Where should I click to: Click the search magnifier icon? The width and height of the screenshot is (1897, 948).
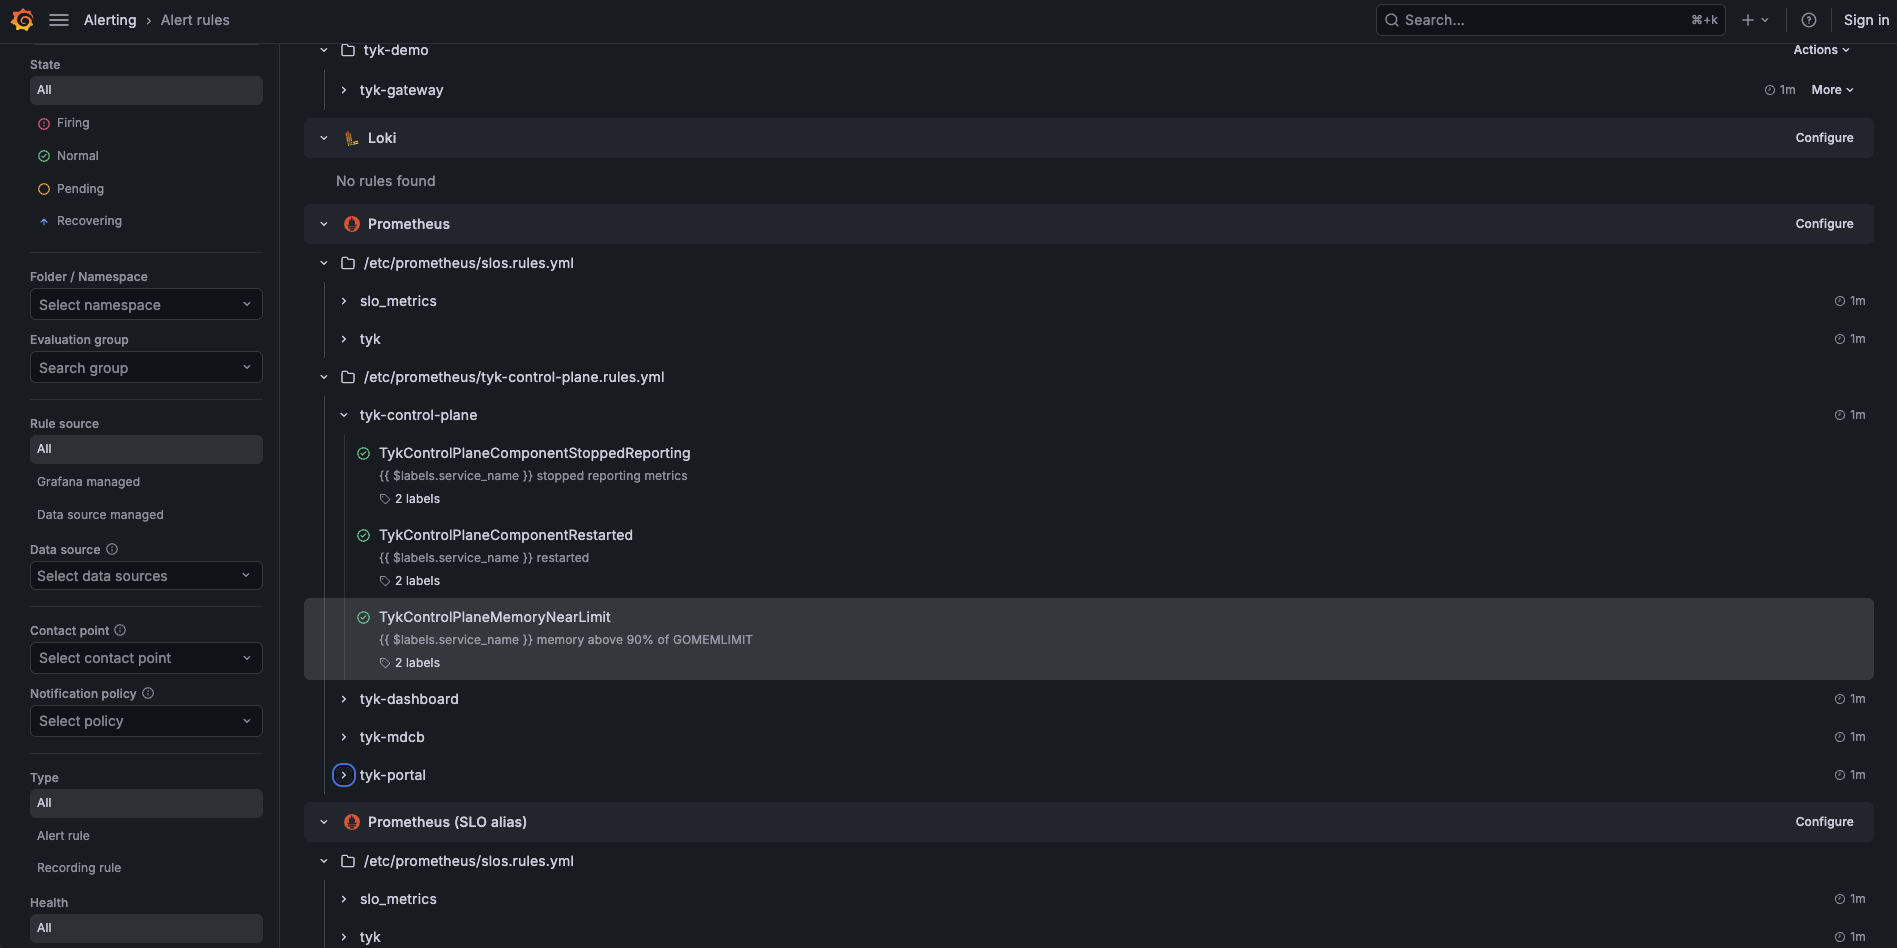pos(1391,20)
